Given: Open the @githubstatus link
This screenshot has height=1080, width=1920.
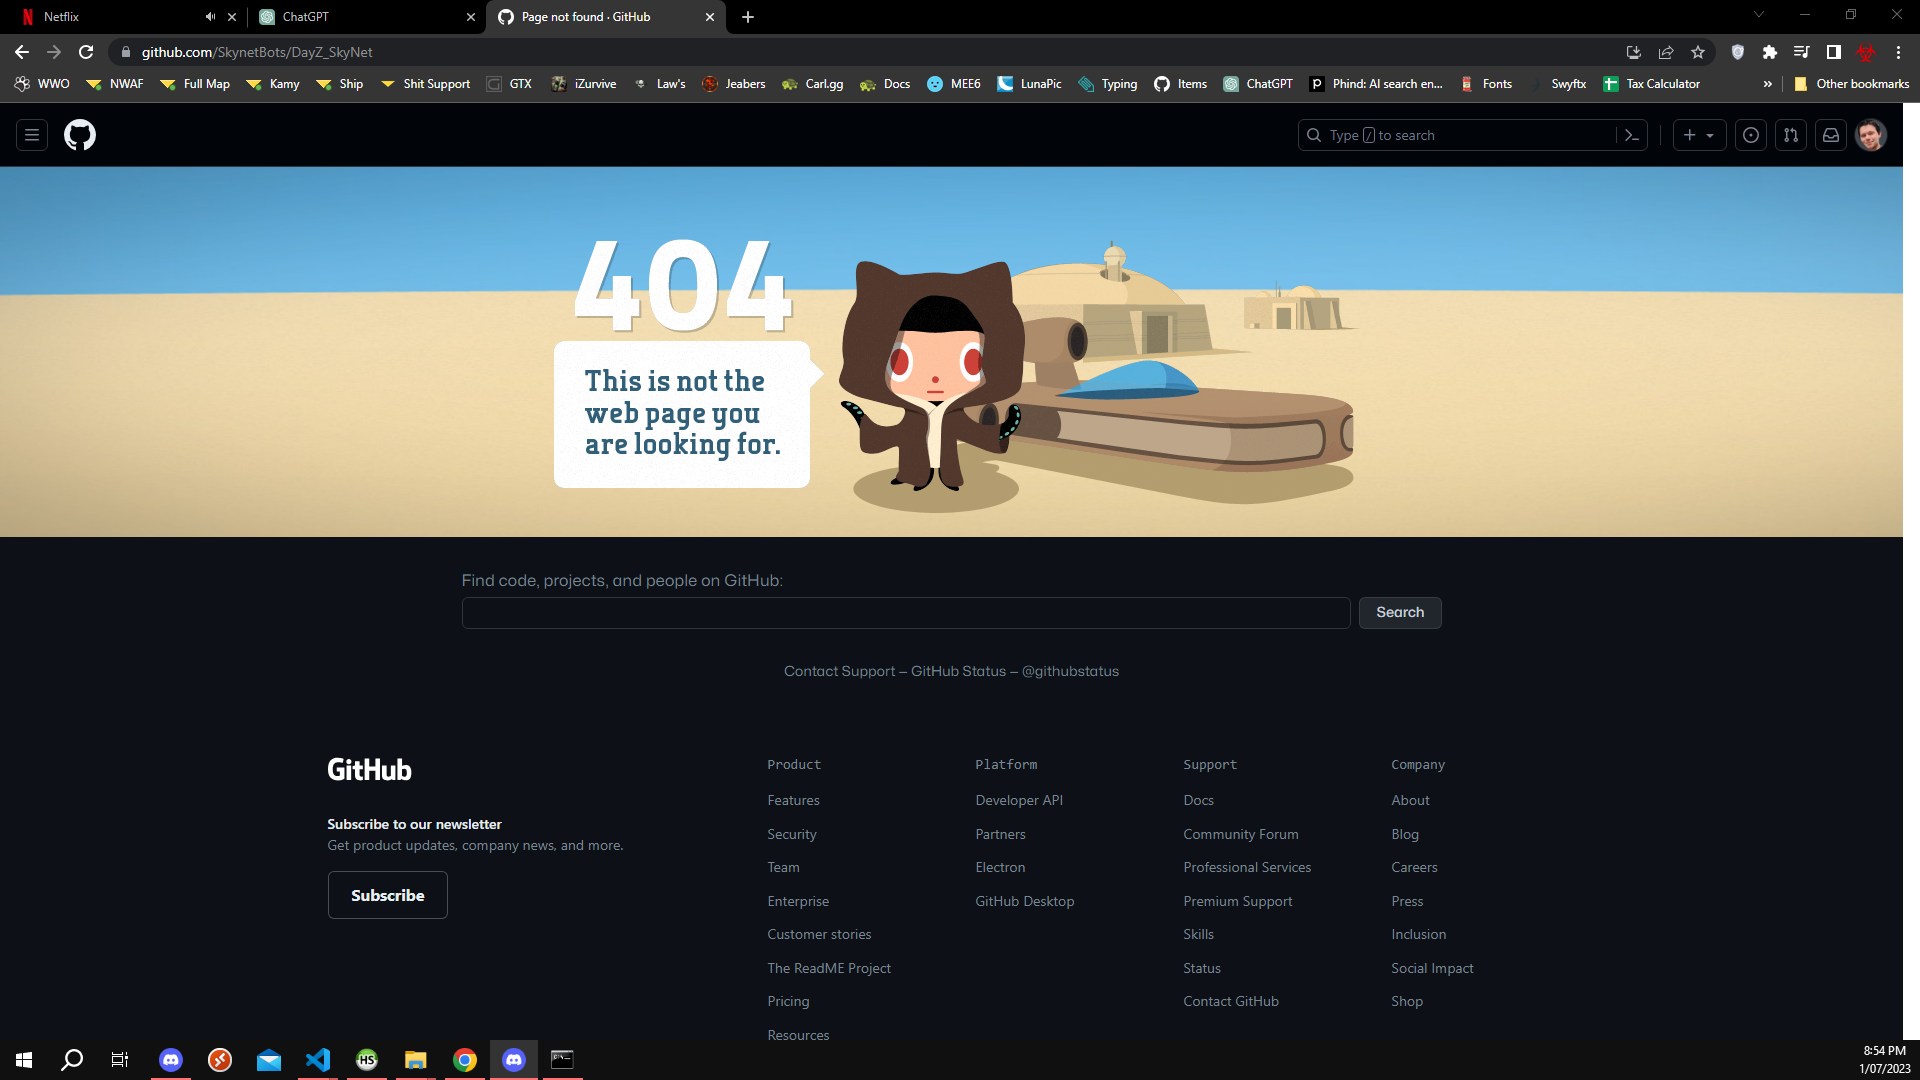Looking at the screenshot, I should pos(1070,671).
